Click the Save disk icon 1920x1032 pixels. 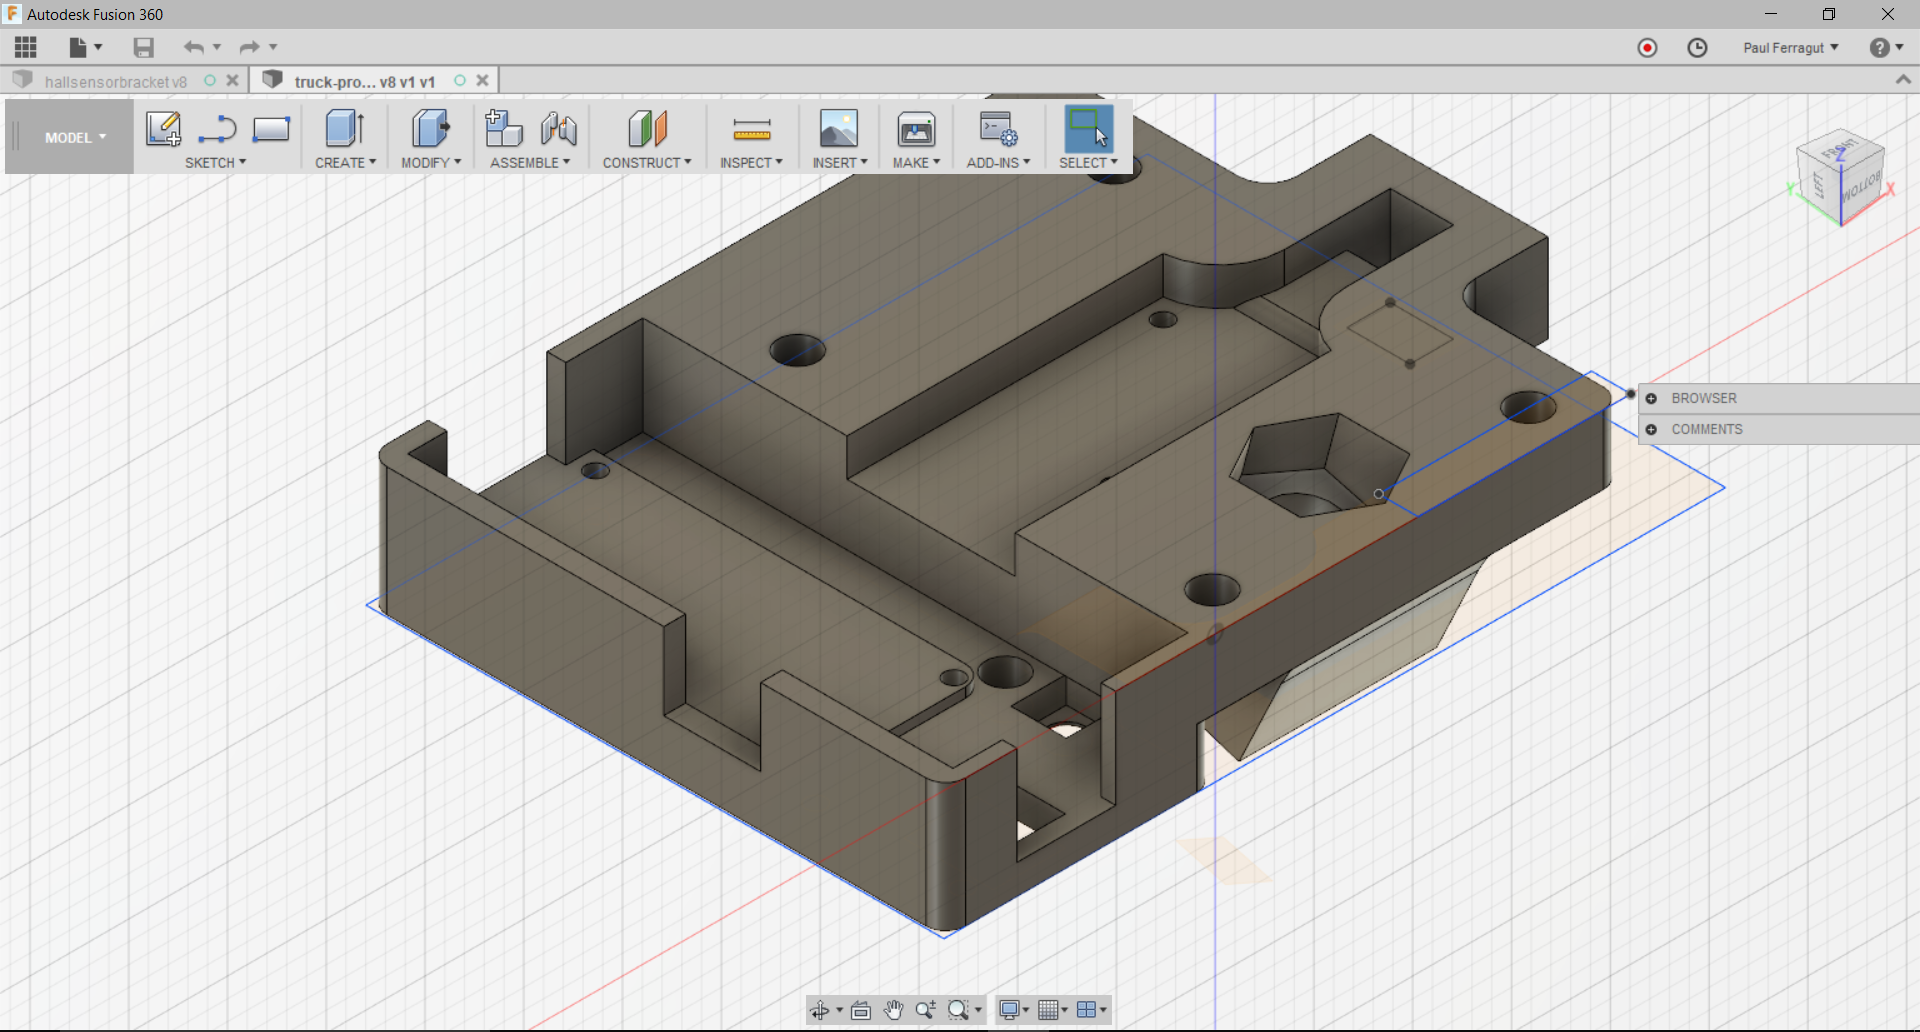coord(143,47)
